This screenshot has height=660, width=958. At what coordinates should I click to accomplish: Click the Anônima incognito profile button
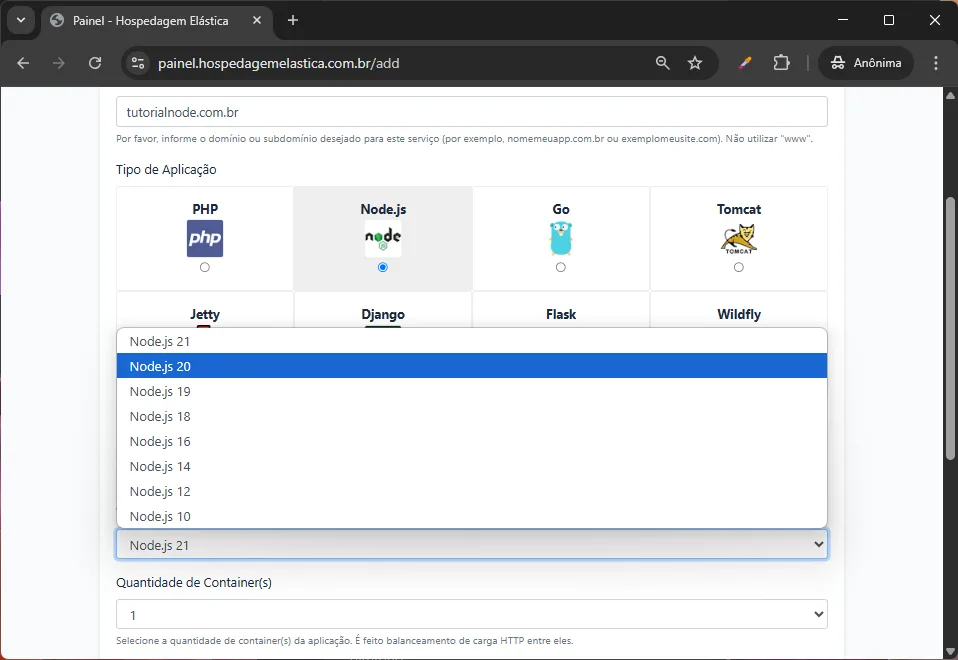tap(866, 63)
